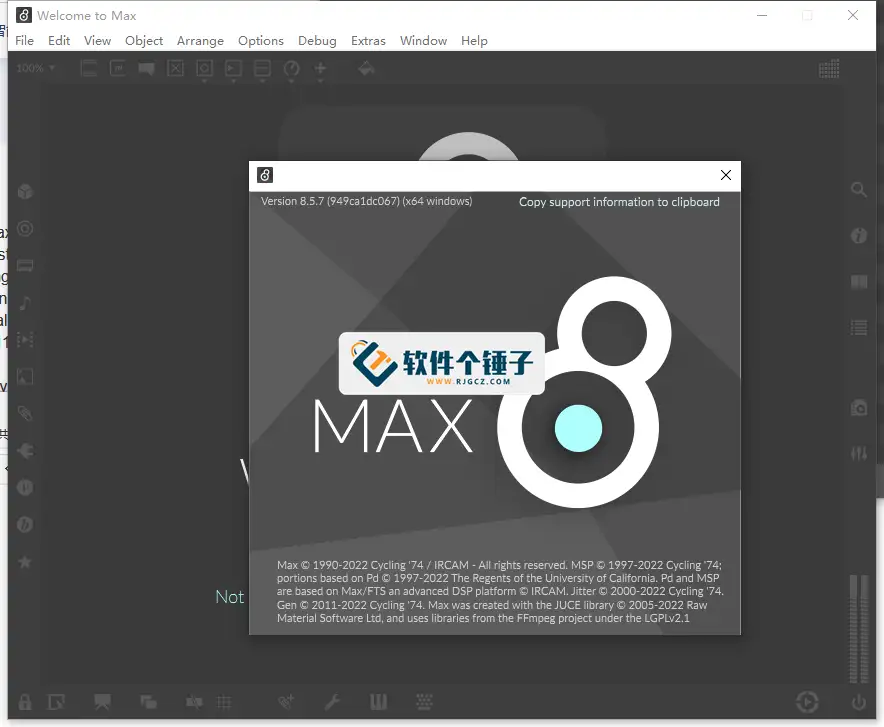Add a button object from top toolbar

click(204, 69)
